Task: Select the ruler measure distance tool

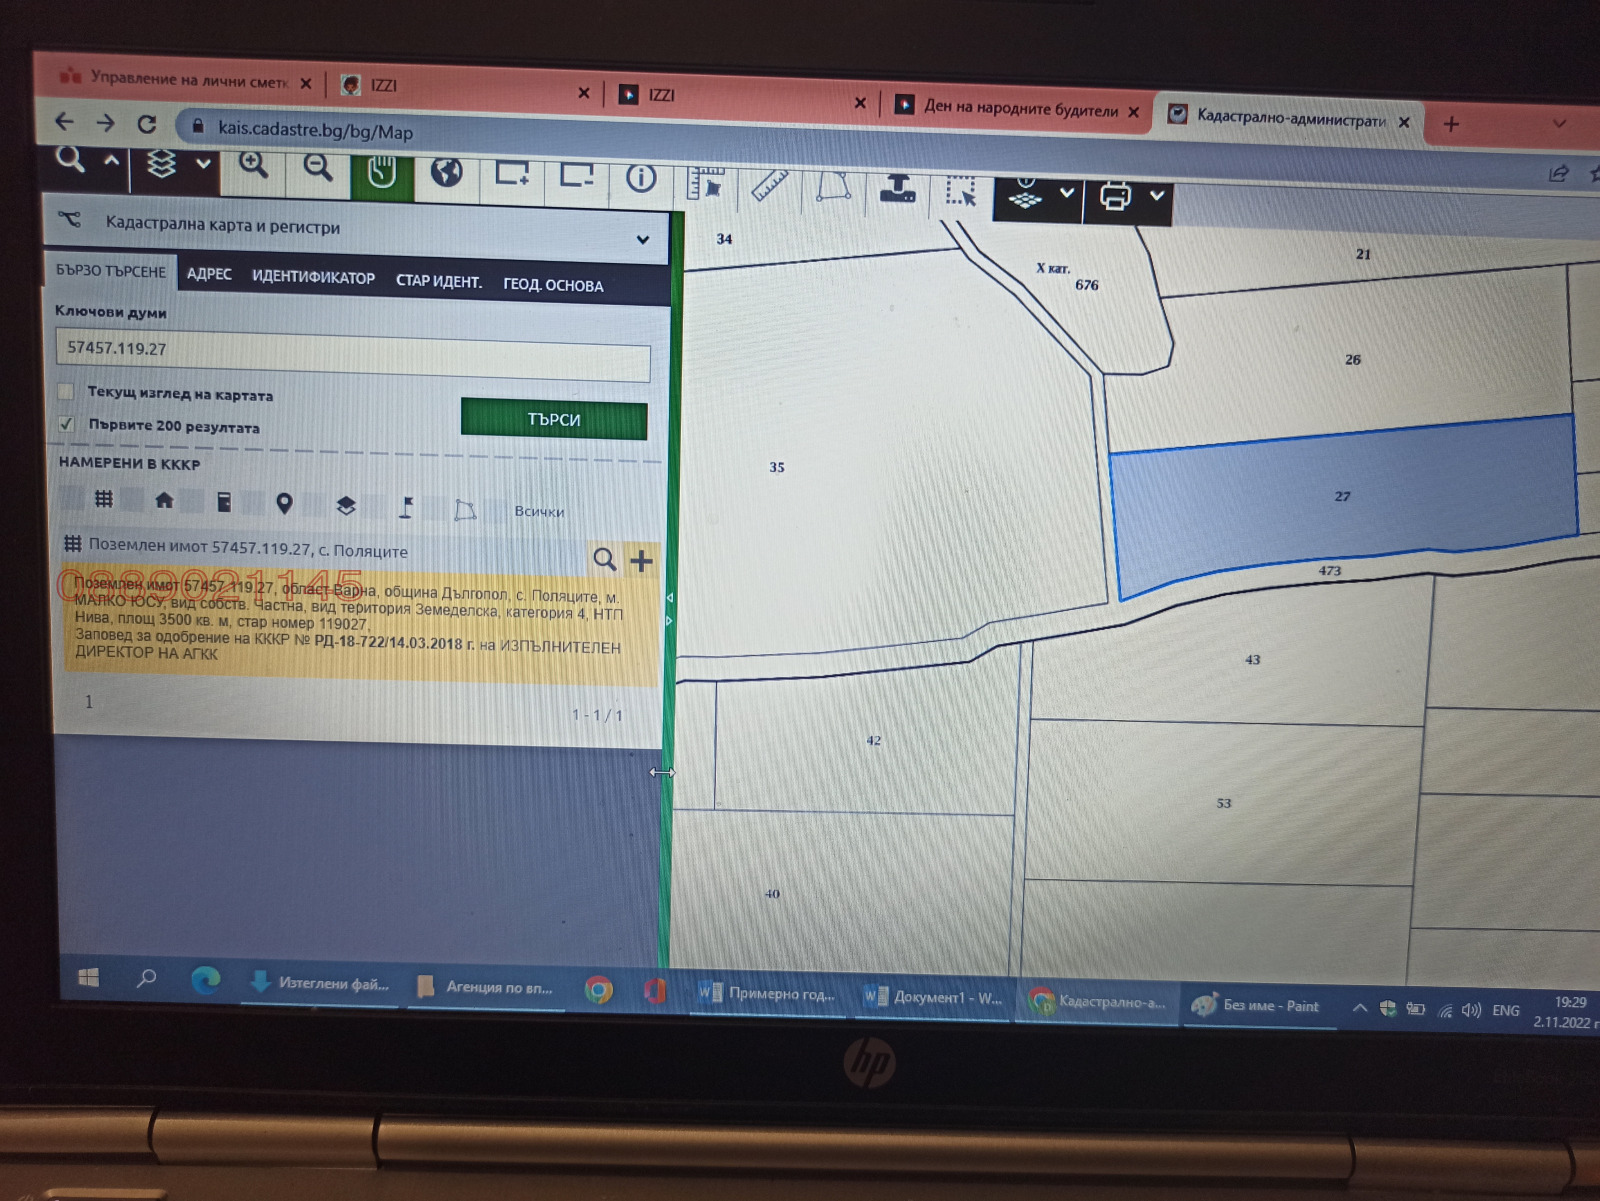Action: click(769, 184)
